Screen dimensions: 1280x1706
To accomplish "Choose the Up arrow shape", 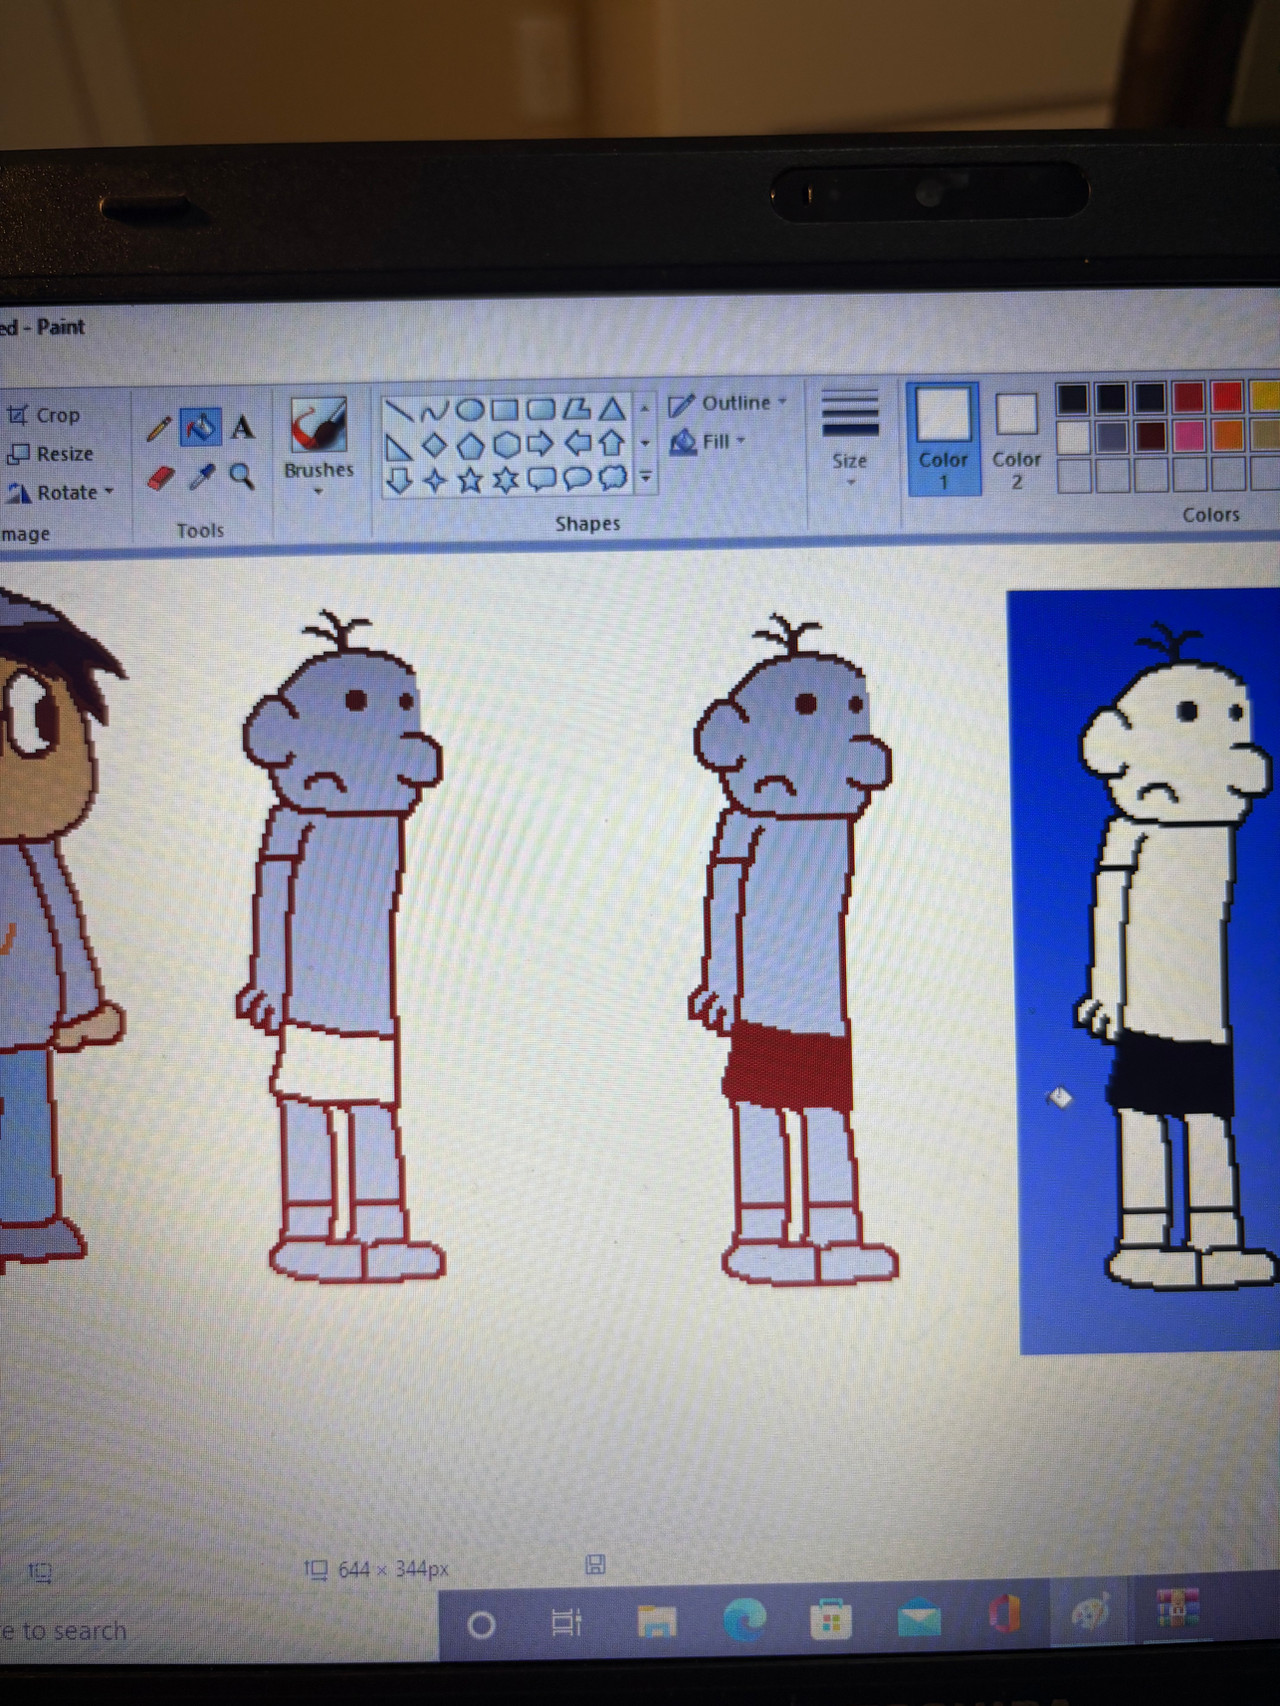I will click(612, 442).
